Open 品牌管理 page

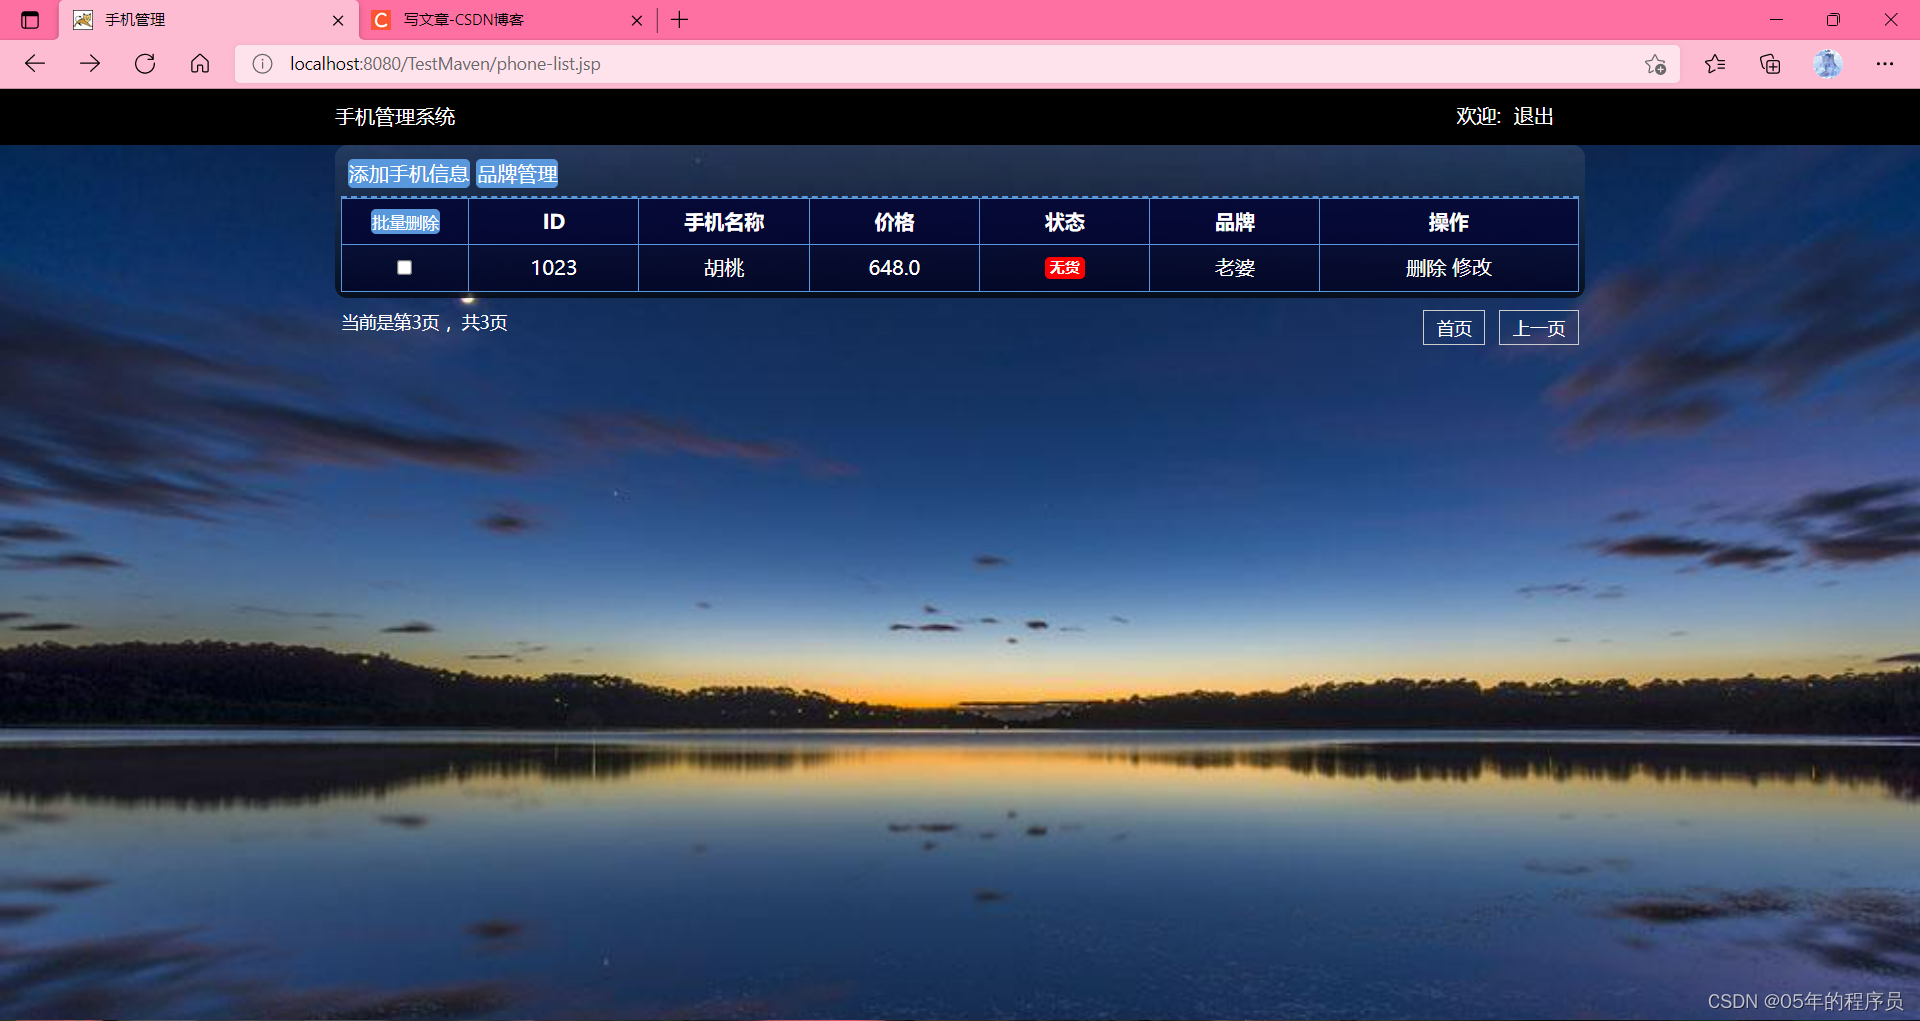[517, 173]
